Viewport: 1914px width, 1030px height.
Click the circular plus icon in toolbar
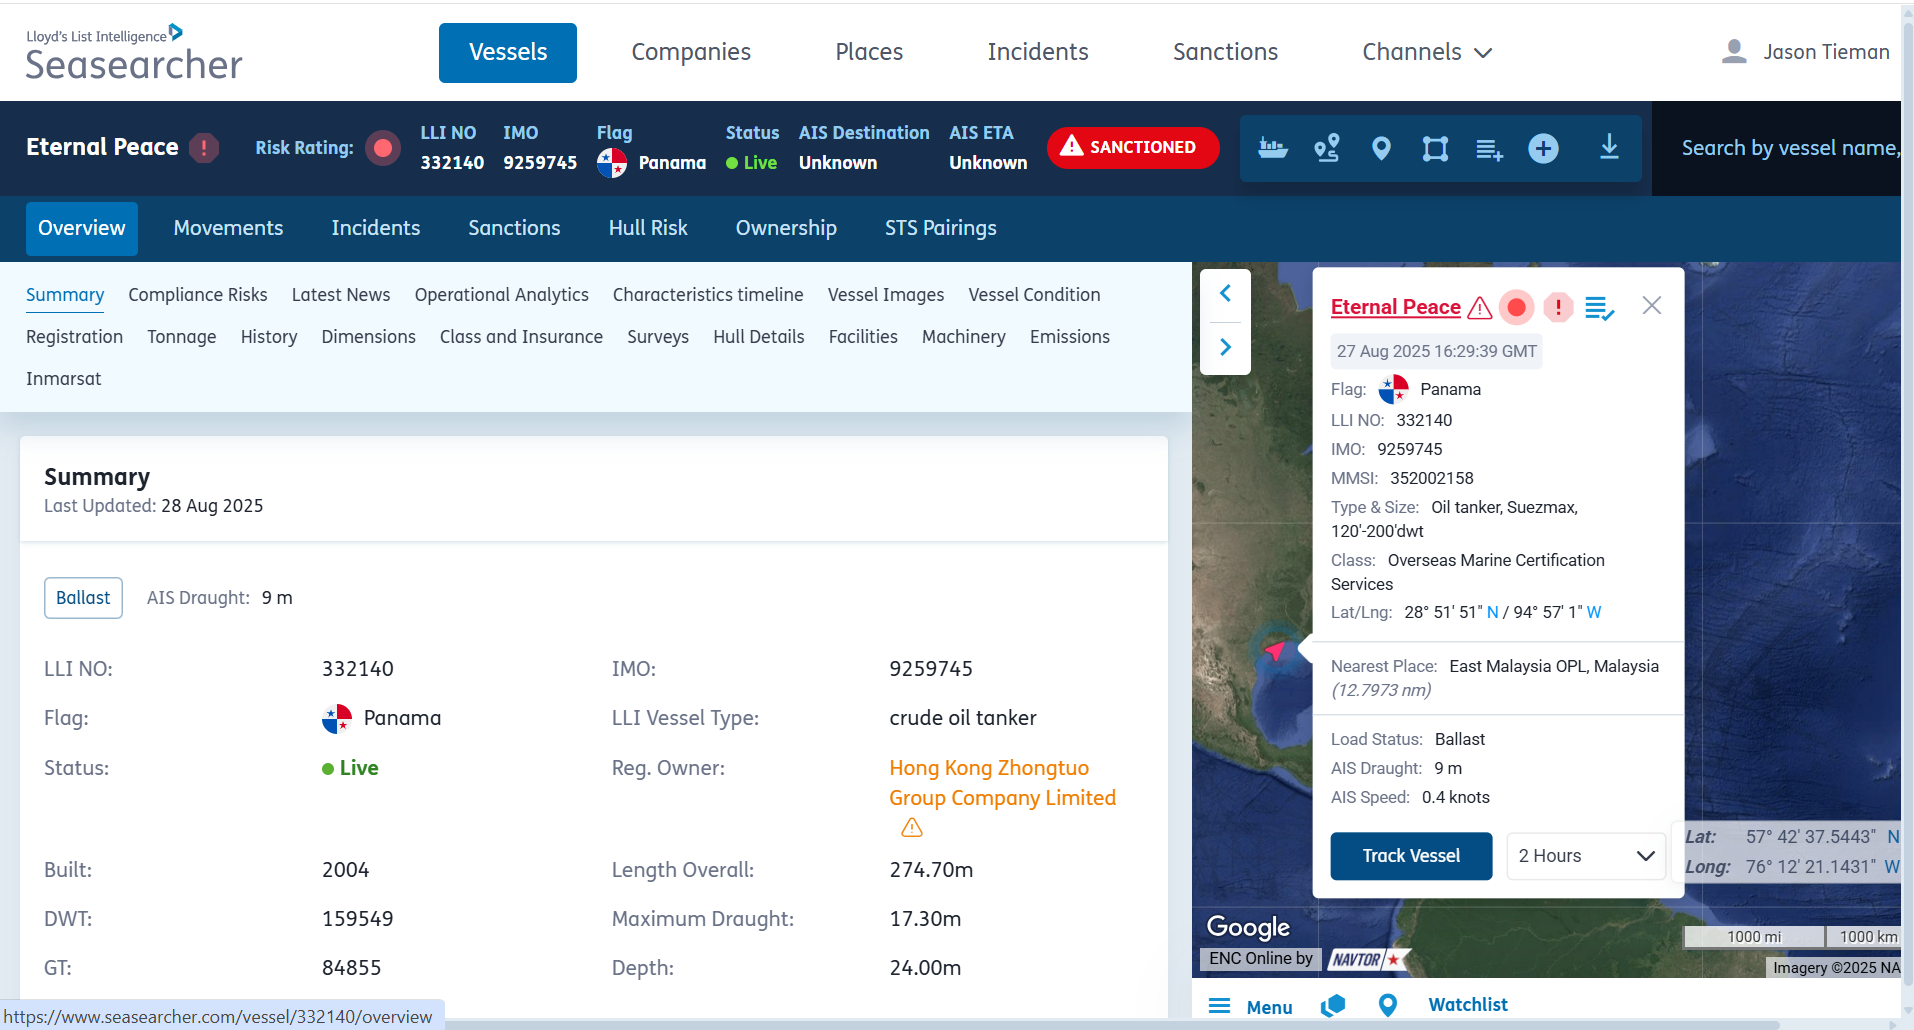coord(1543,148)
